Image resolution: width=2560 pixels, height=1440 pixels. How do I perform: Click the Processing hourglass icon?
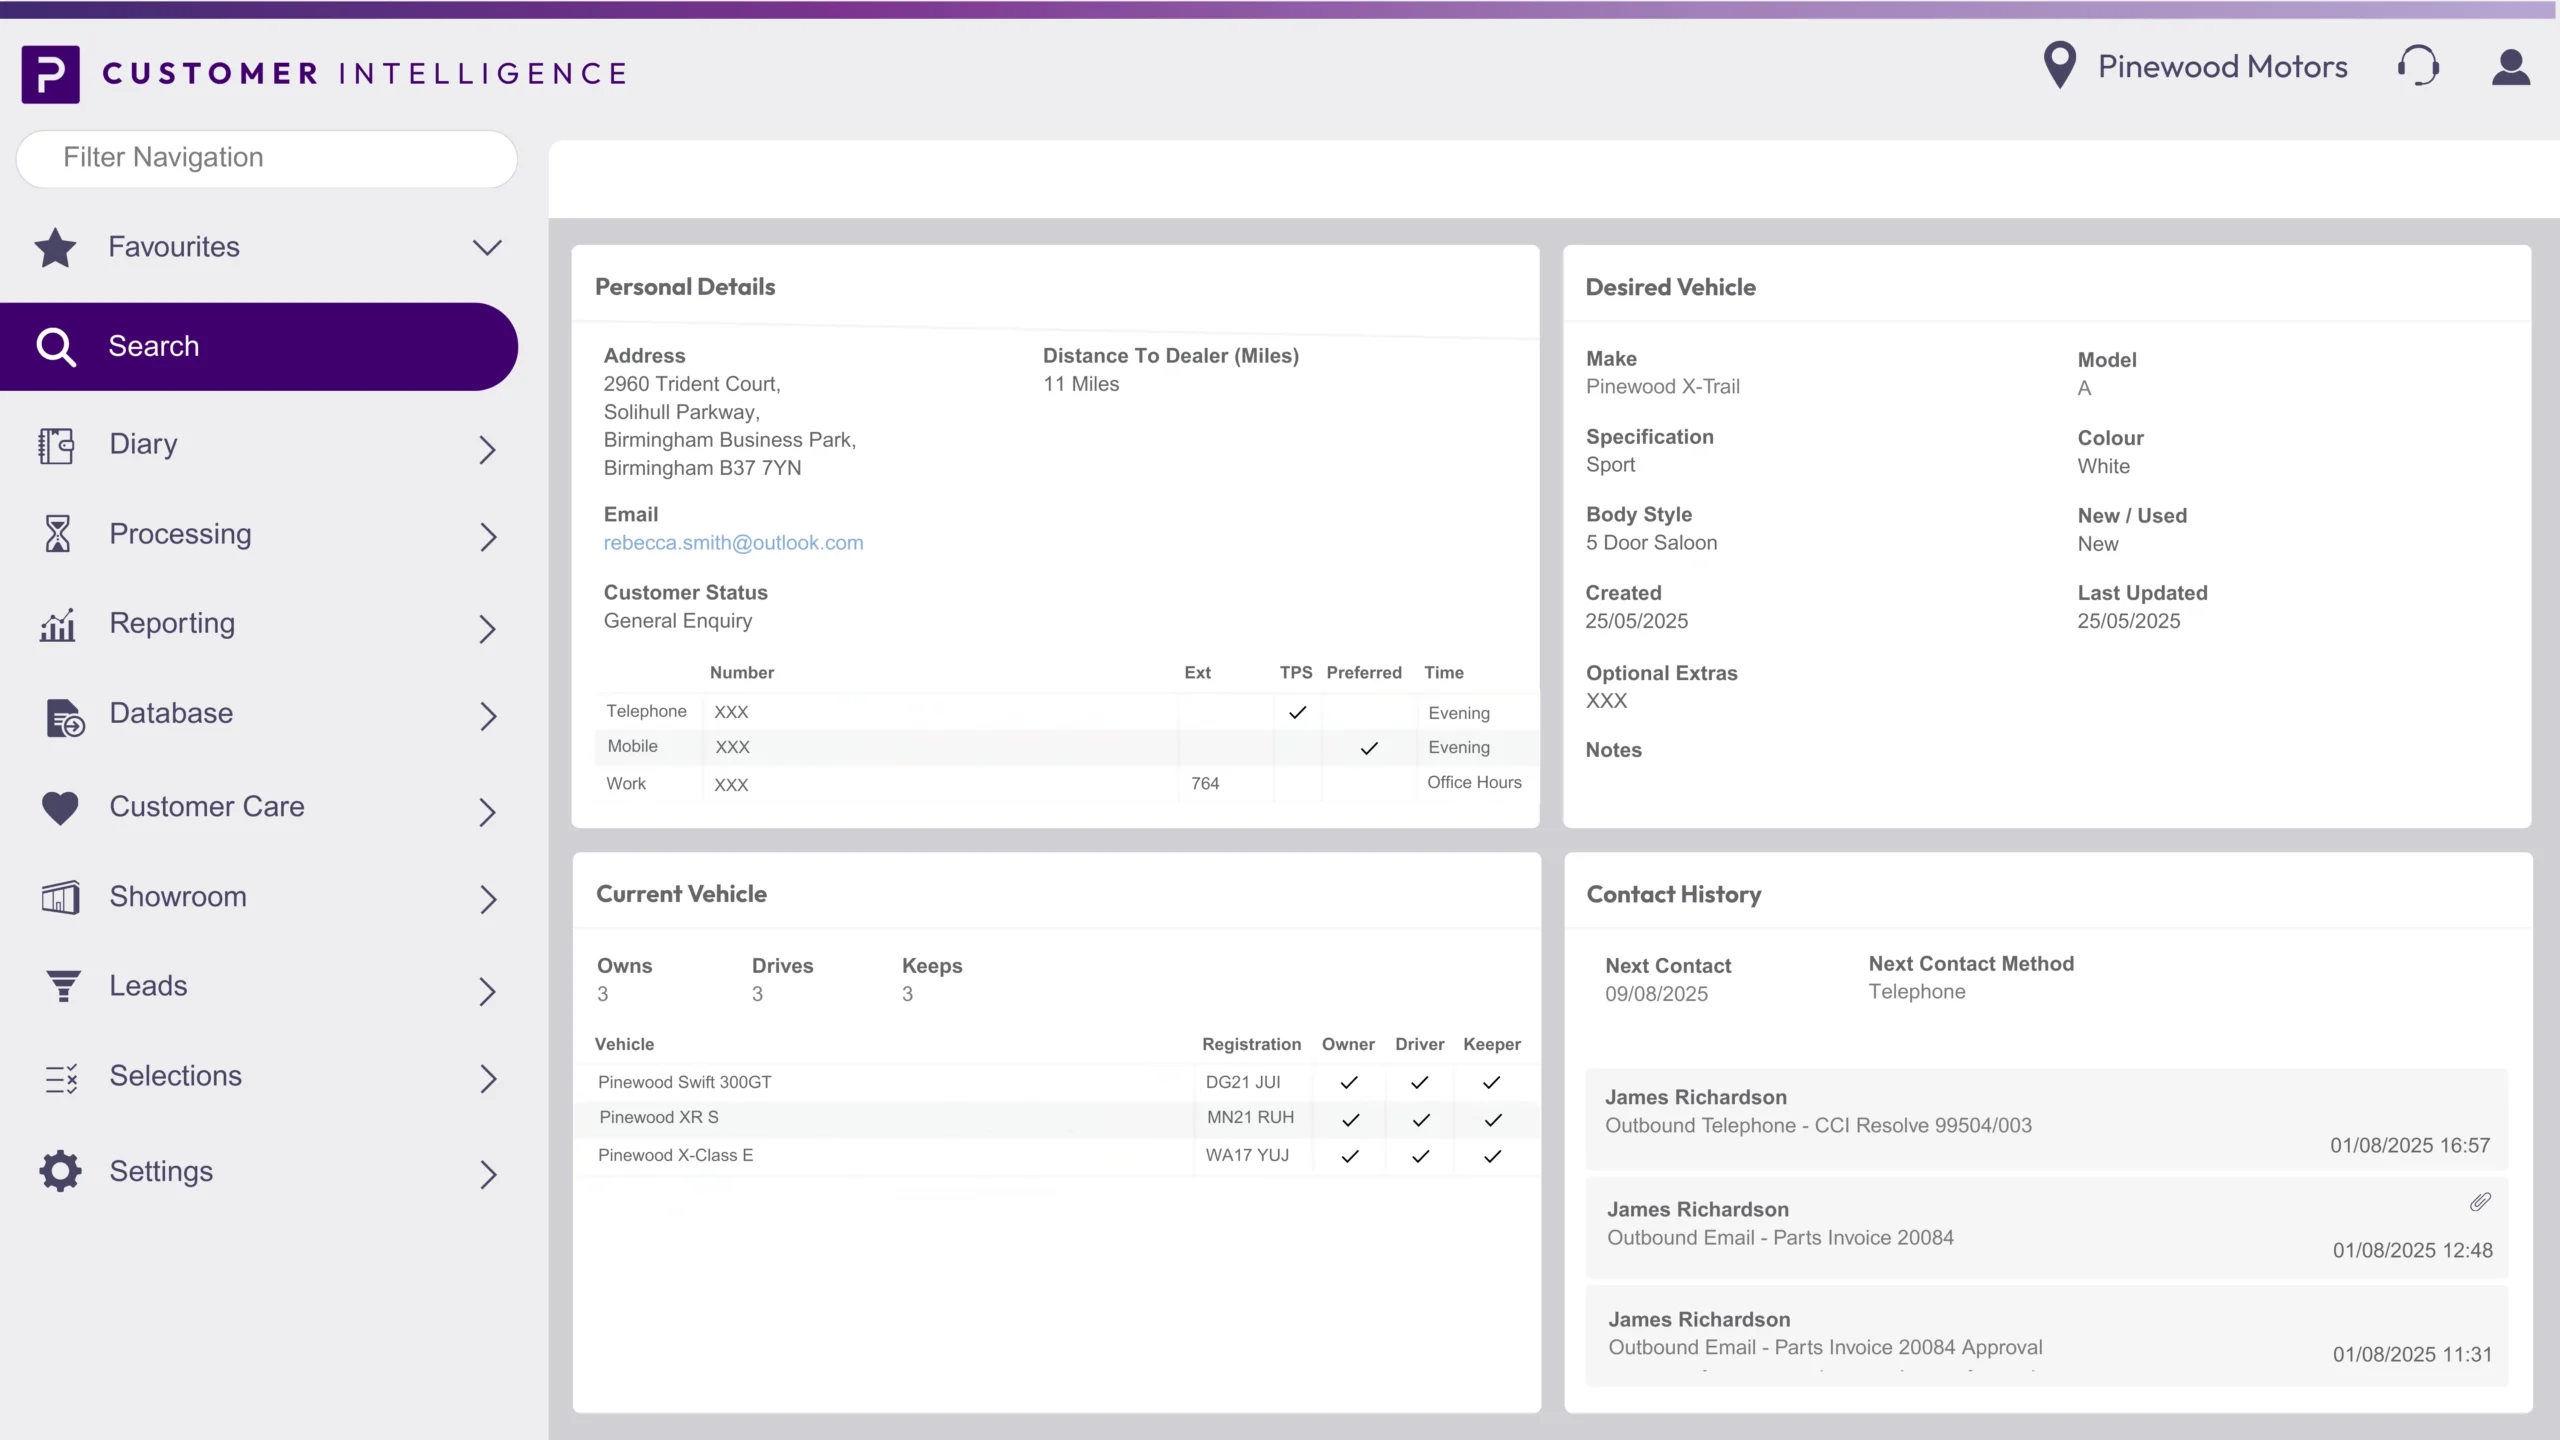coord(58,534)
